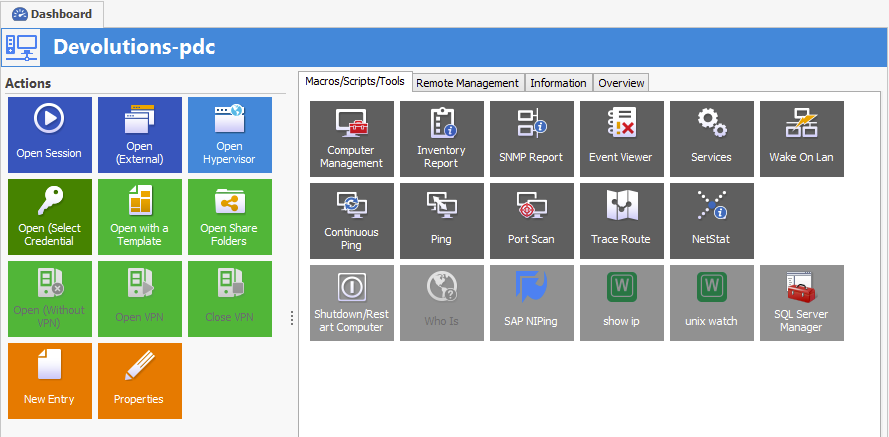Open SQL Server Manager
This screenshot has height=437, width=889.
801,302
